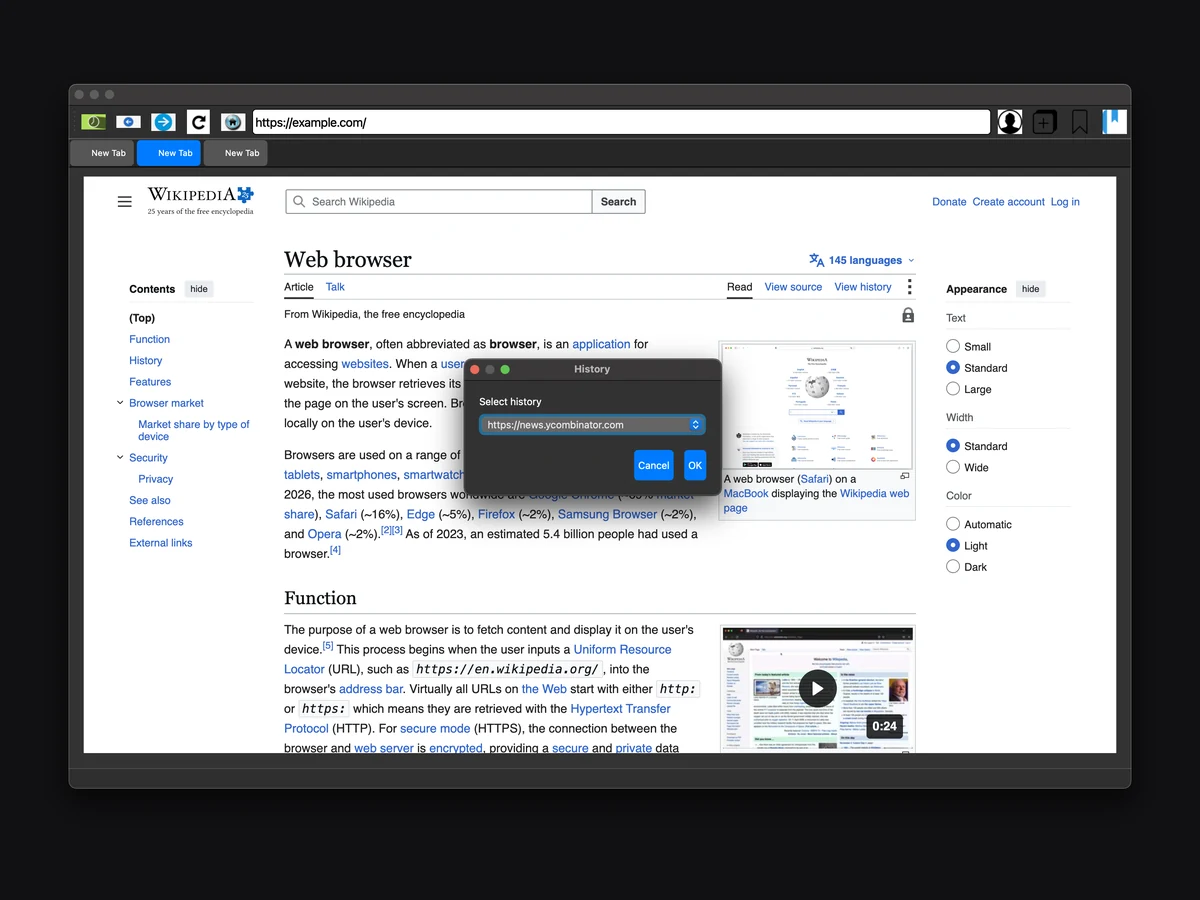The width and height of the screenshot is (1200, 900).
Task: Open the Article tab
Action: [299, 287]
